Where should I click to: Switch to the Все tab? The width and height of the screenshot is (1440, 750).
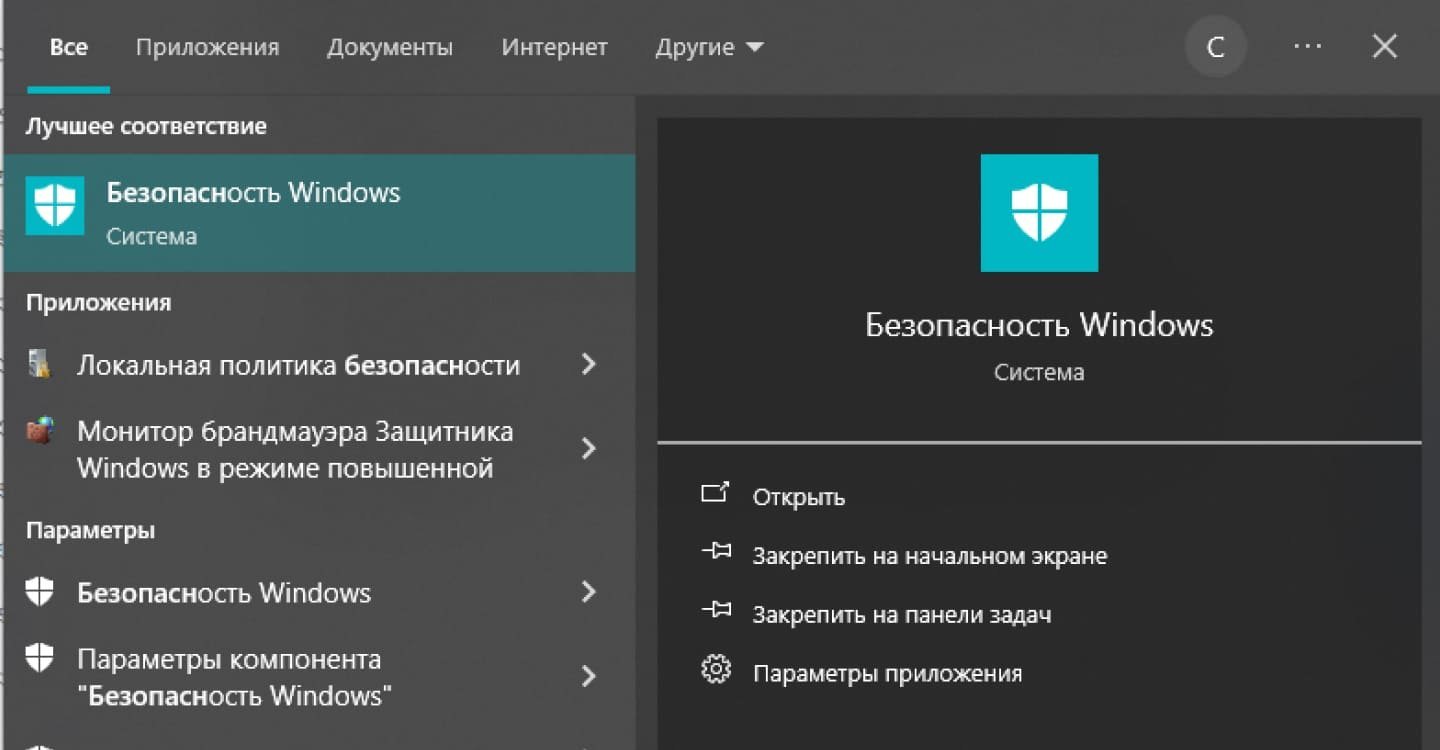coord(69,47)
